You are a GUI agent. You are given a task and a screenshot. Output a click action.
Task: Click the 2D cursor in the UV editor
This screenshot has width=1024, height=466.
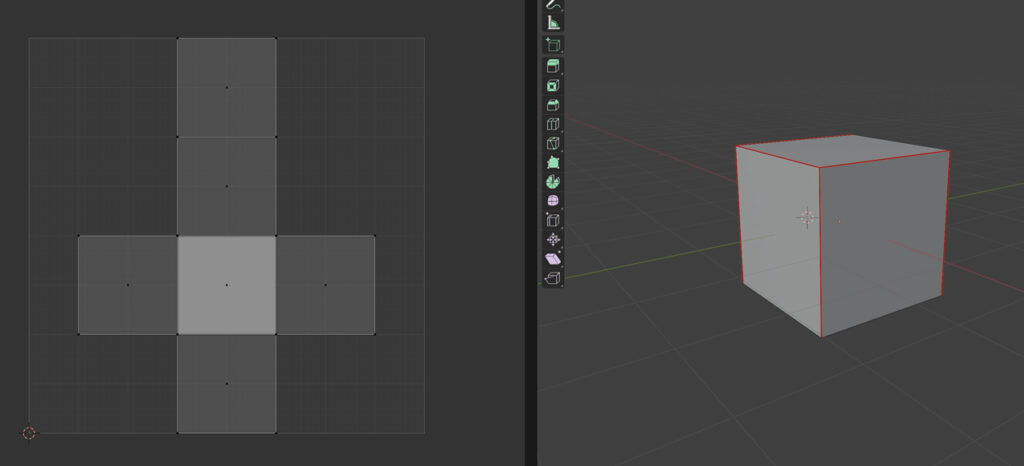pos(29,433)
